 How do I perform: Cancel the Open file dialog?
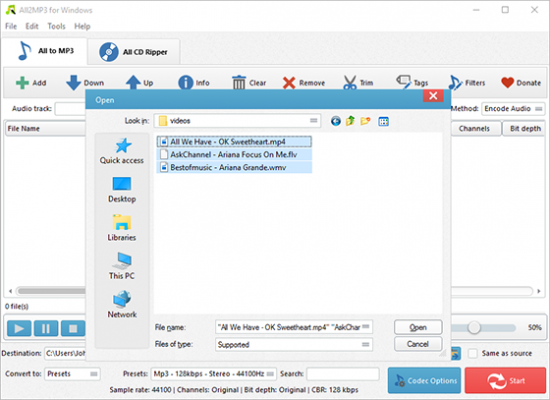tap(418, 344)
